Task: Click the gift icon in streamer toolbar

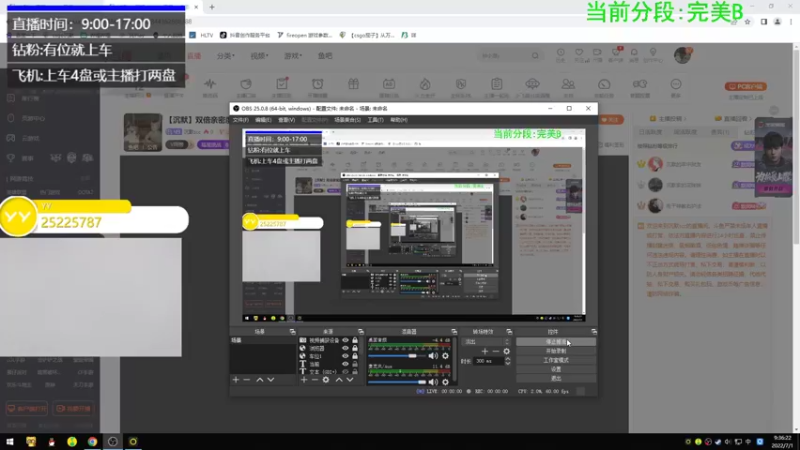Action: [354, 84]
